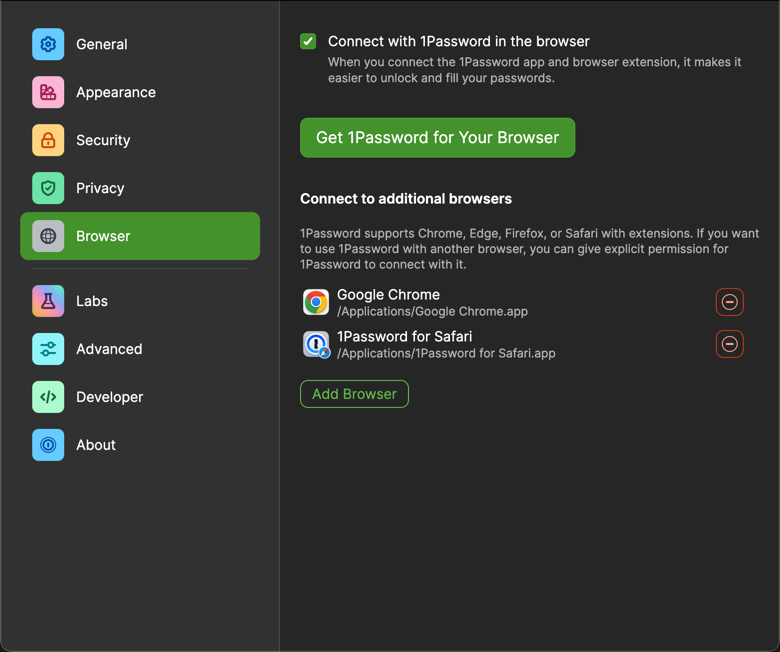Screen dimensions: 780x652
Task: Click the checkbox description about unlocking passwords
Action: 534,70
